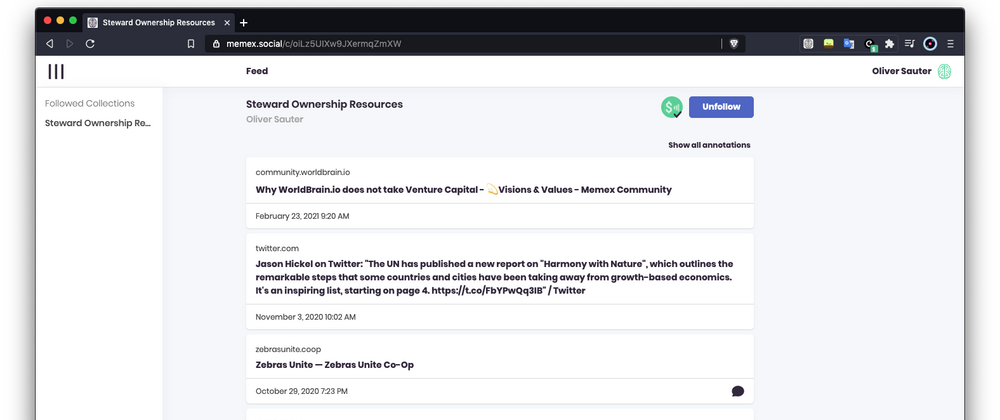1000x420 pixels.
Task: Click twitter.com domain text
Action: [277, 249]
